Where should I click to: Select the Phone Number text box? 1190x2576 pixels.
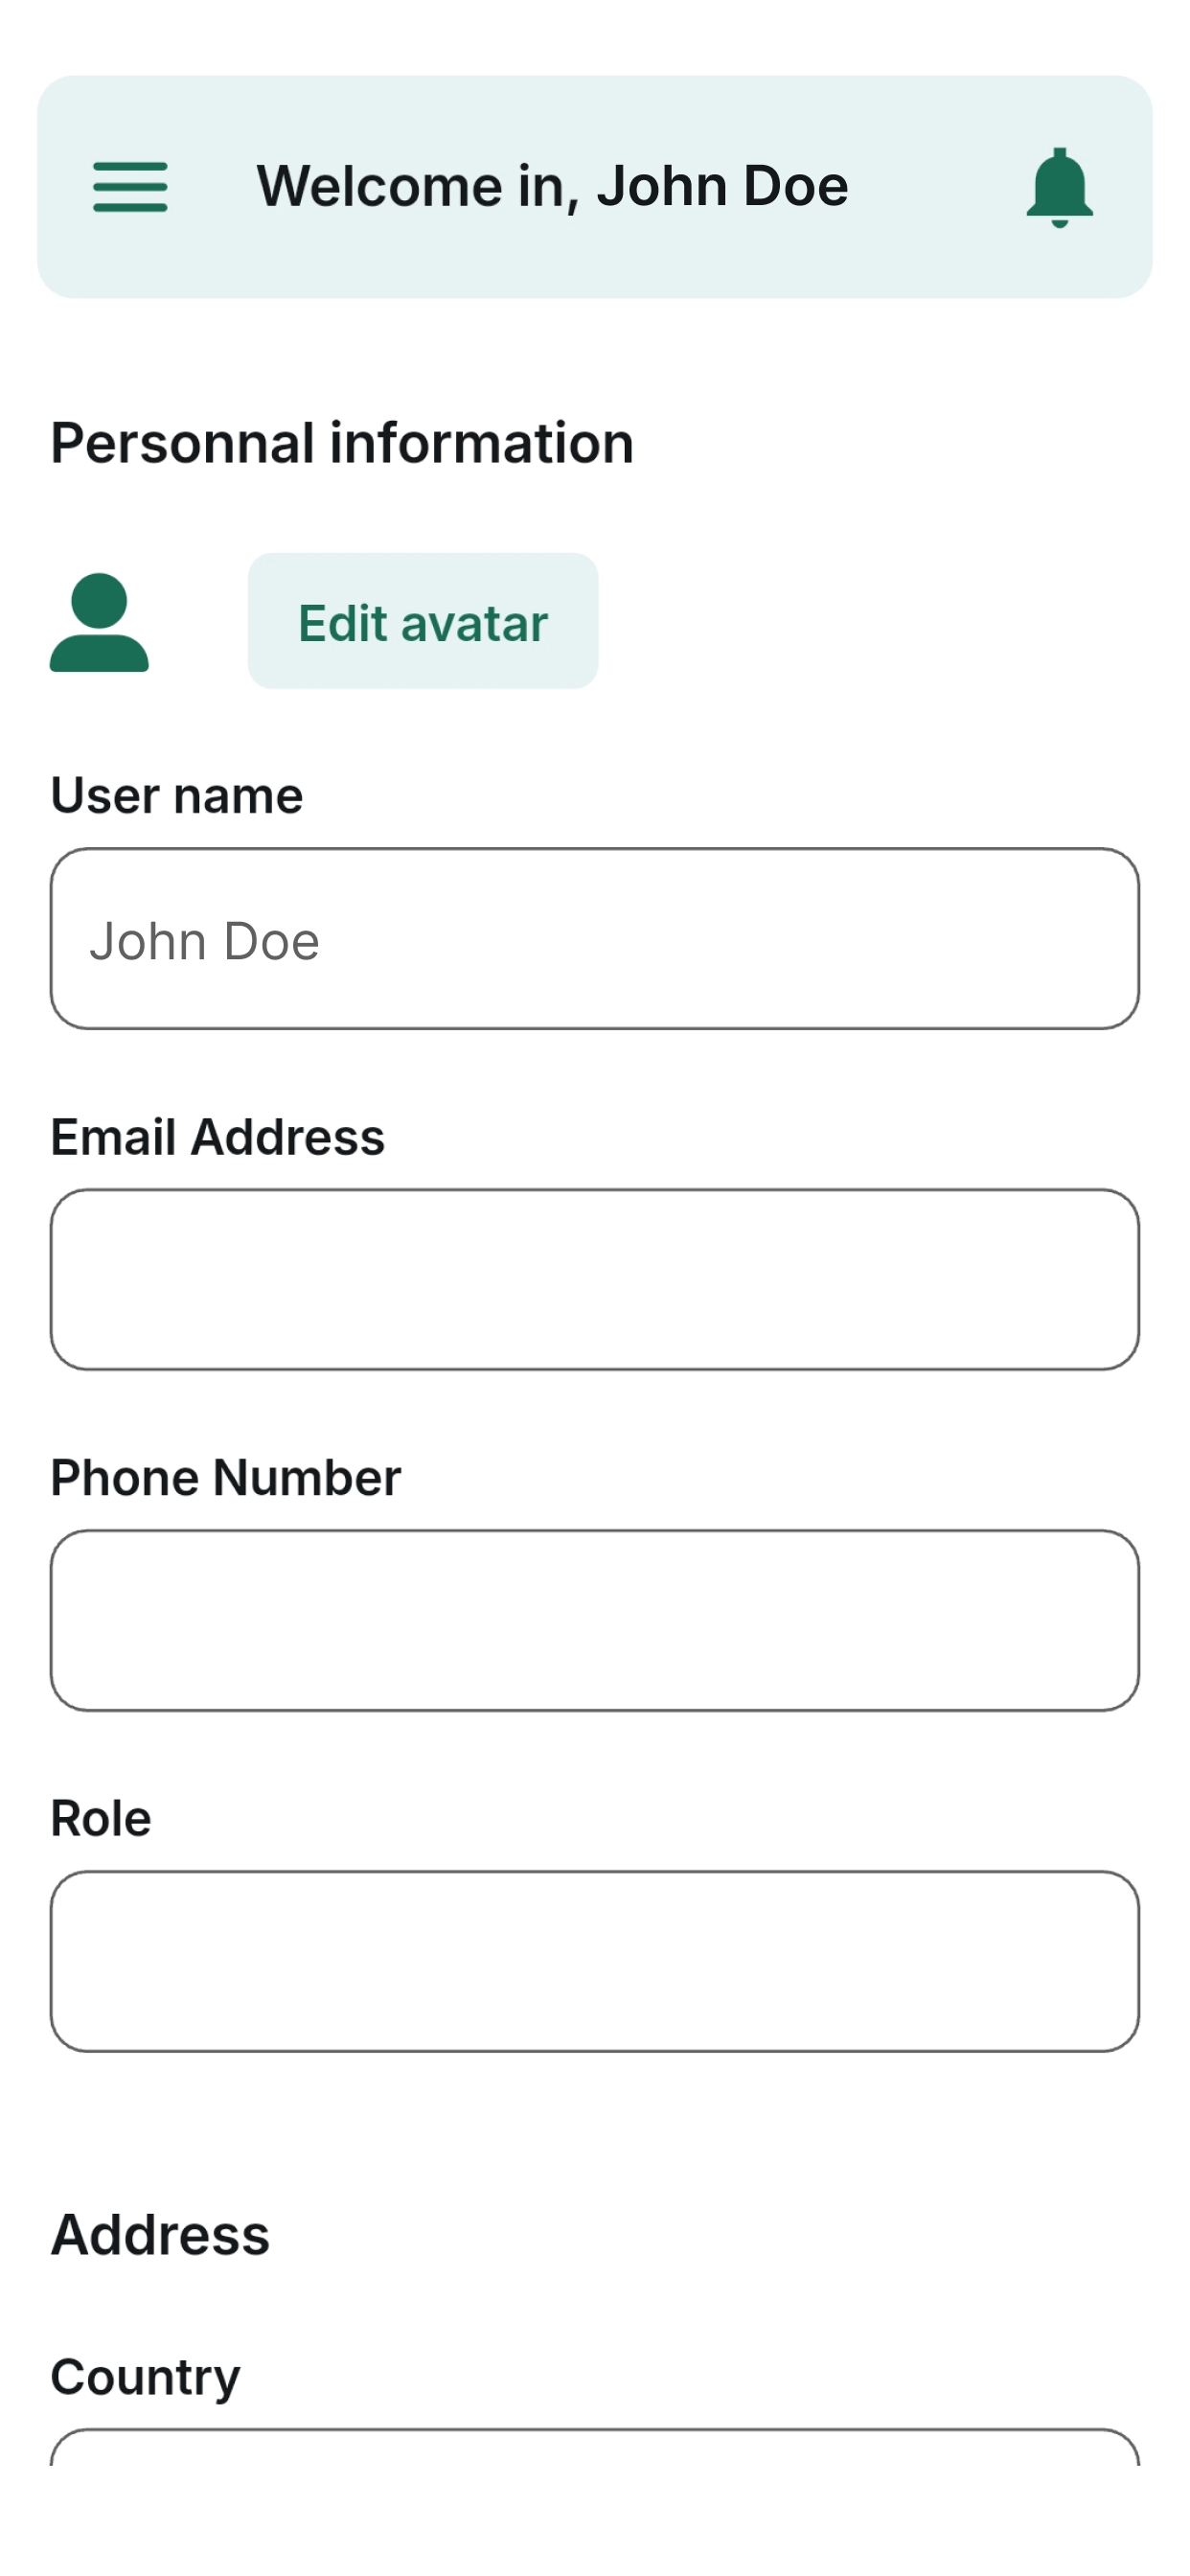pos(595,1621)
